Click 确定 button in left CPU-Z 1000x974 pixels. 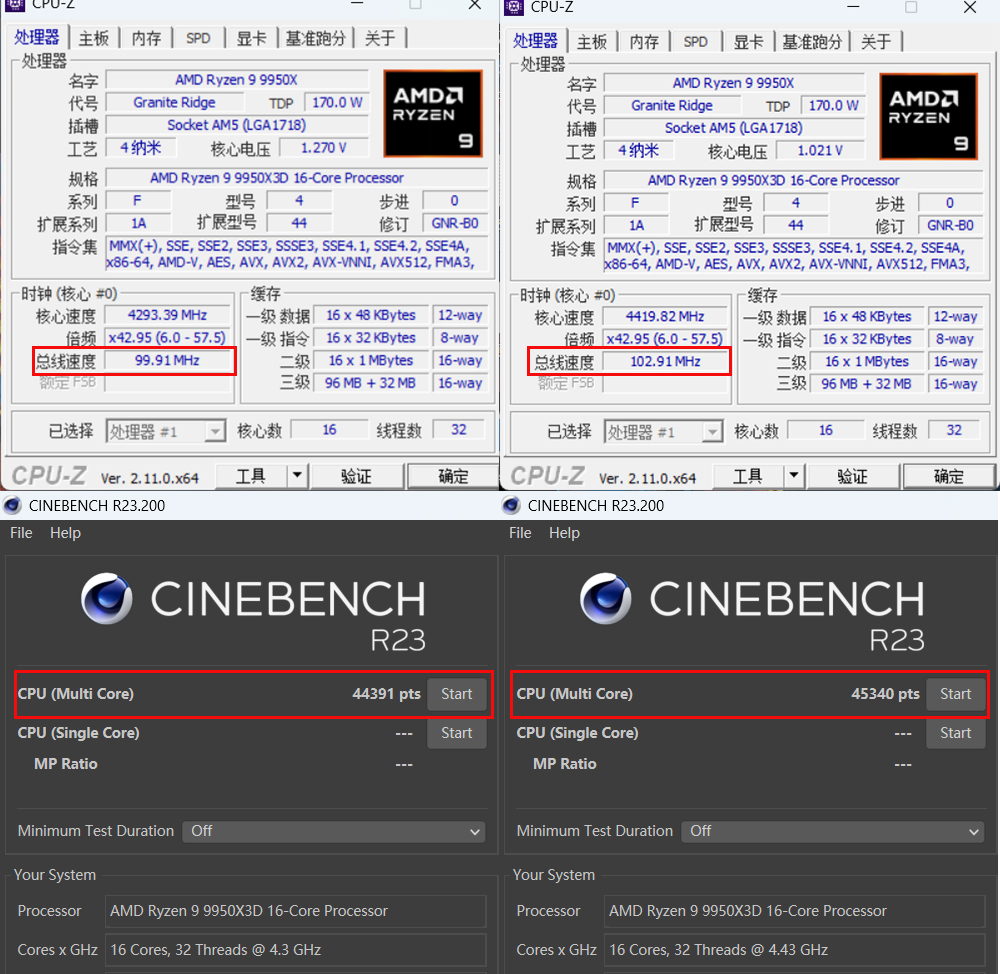[453, 476]
